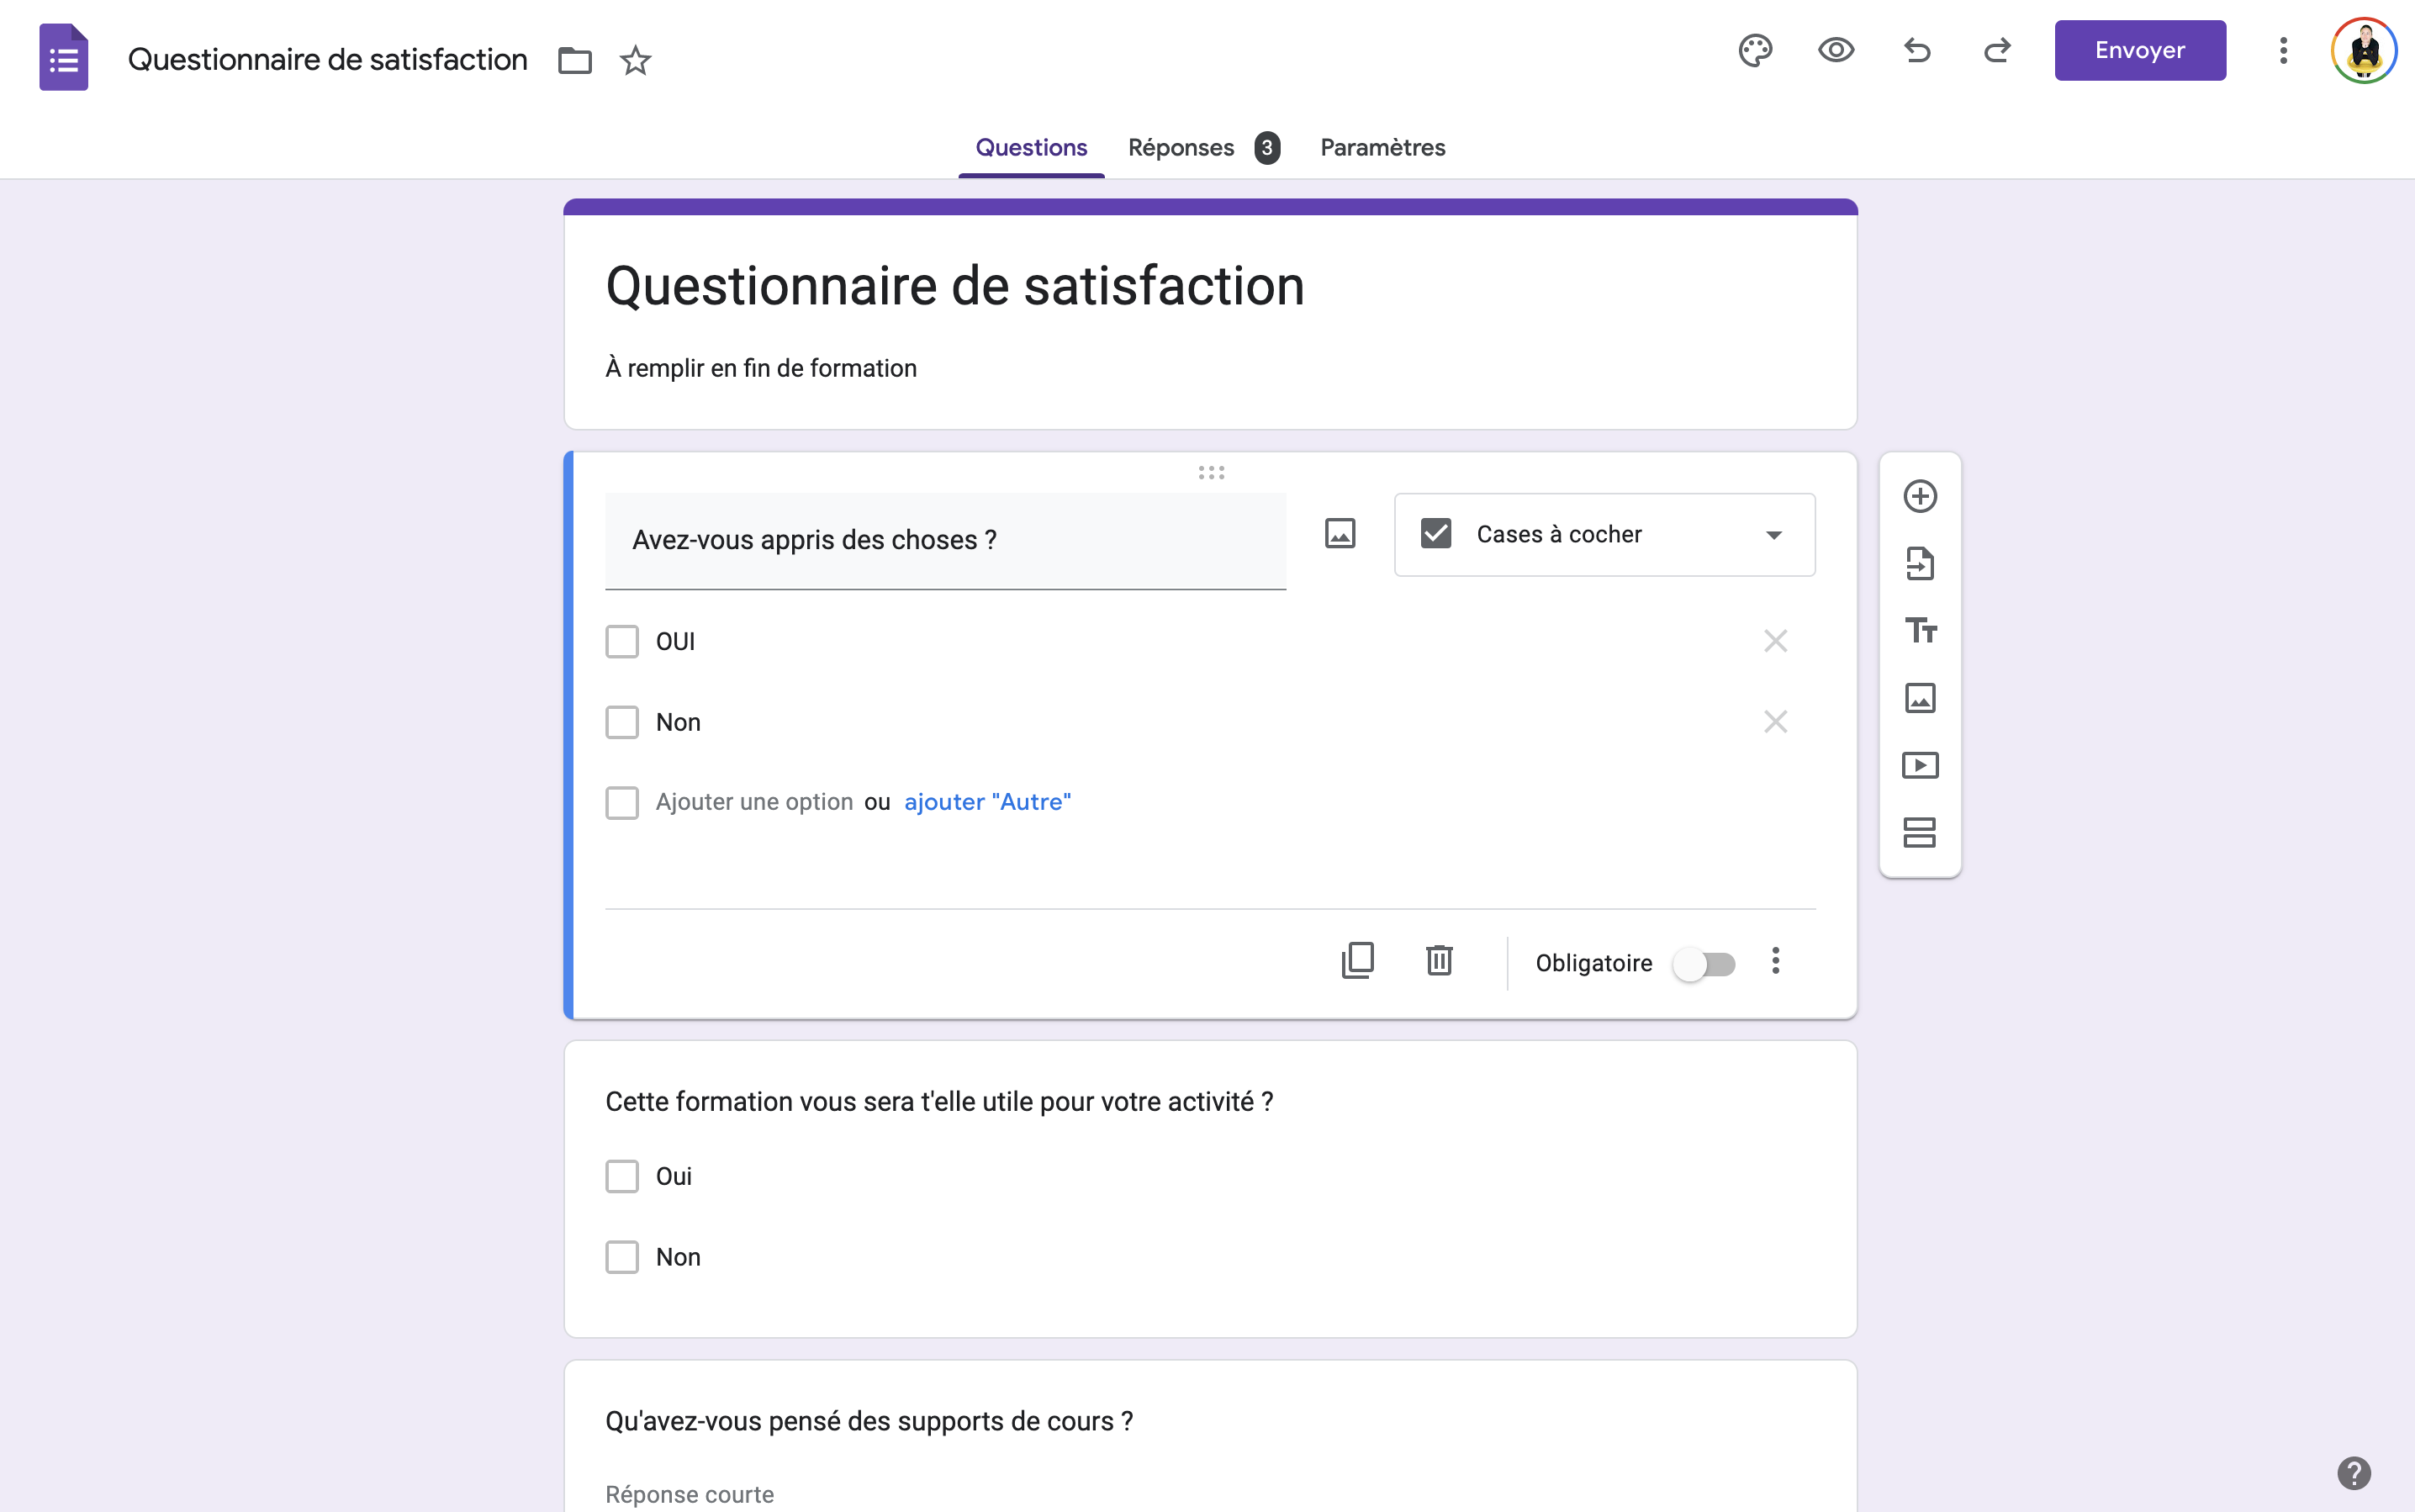Check the Oui box under the utility question
2415x1512 pixels.
(622, 1176)
